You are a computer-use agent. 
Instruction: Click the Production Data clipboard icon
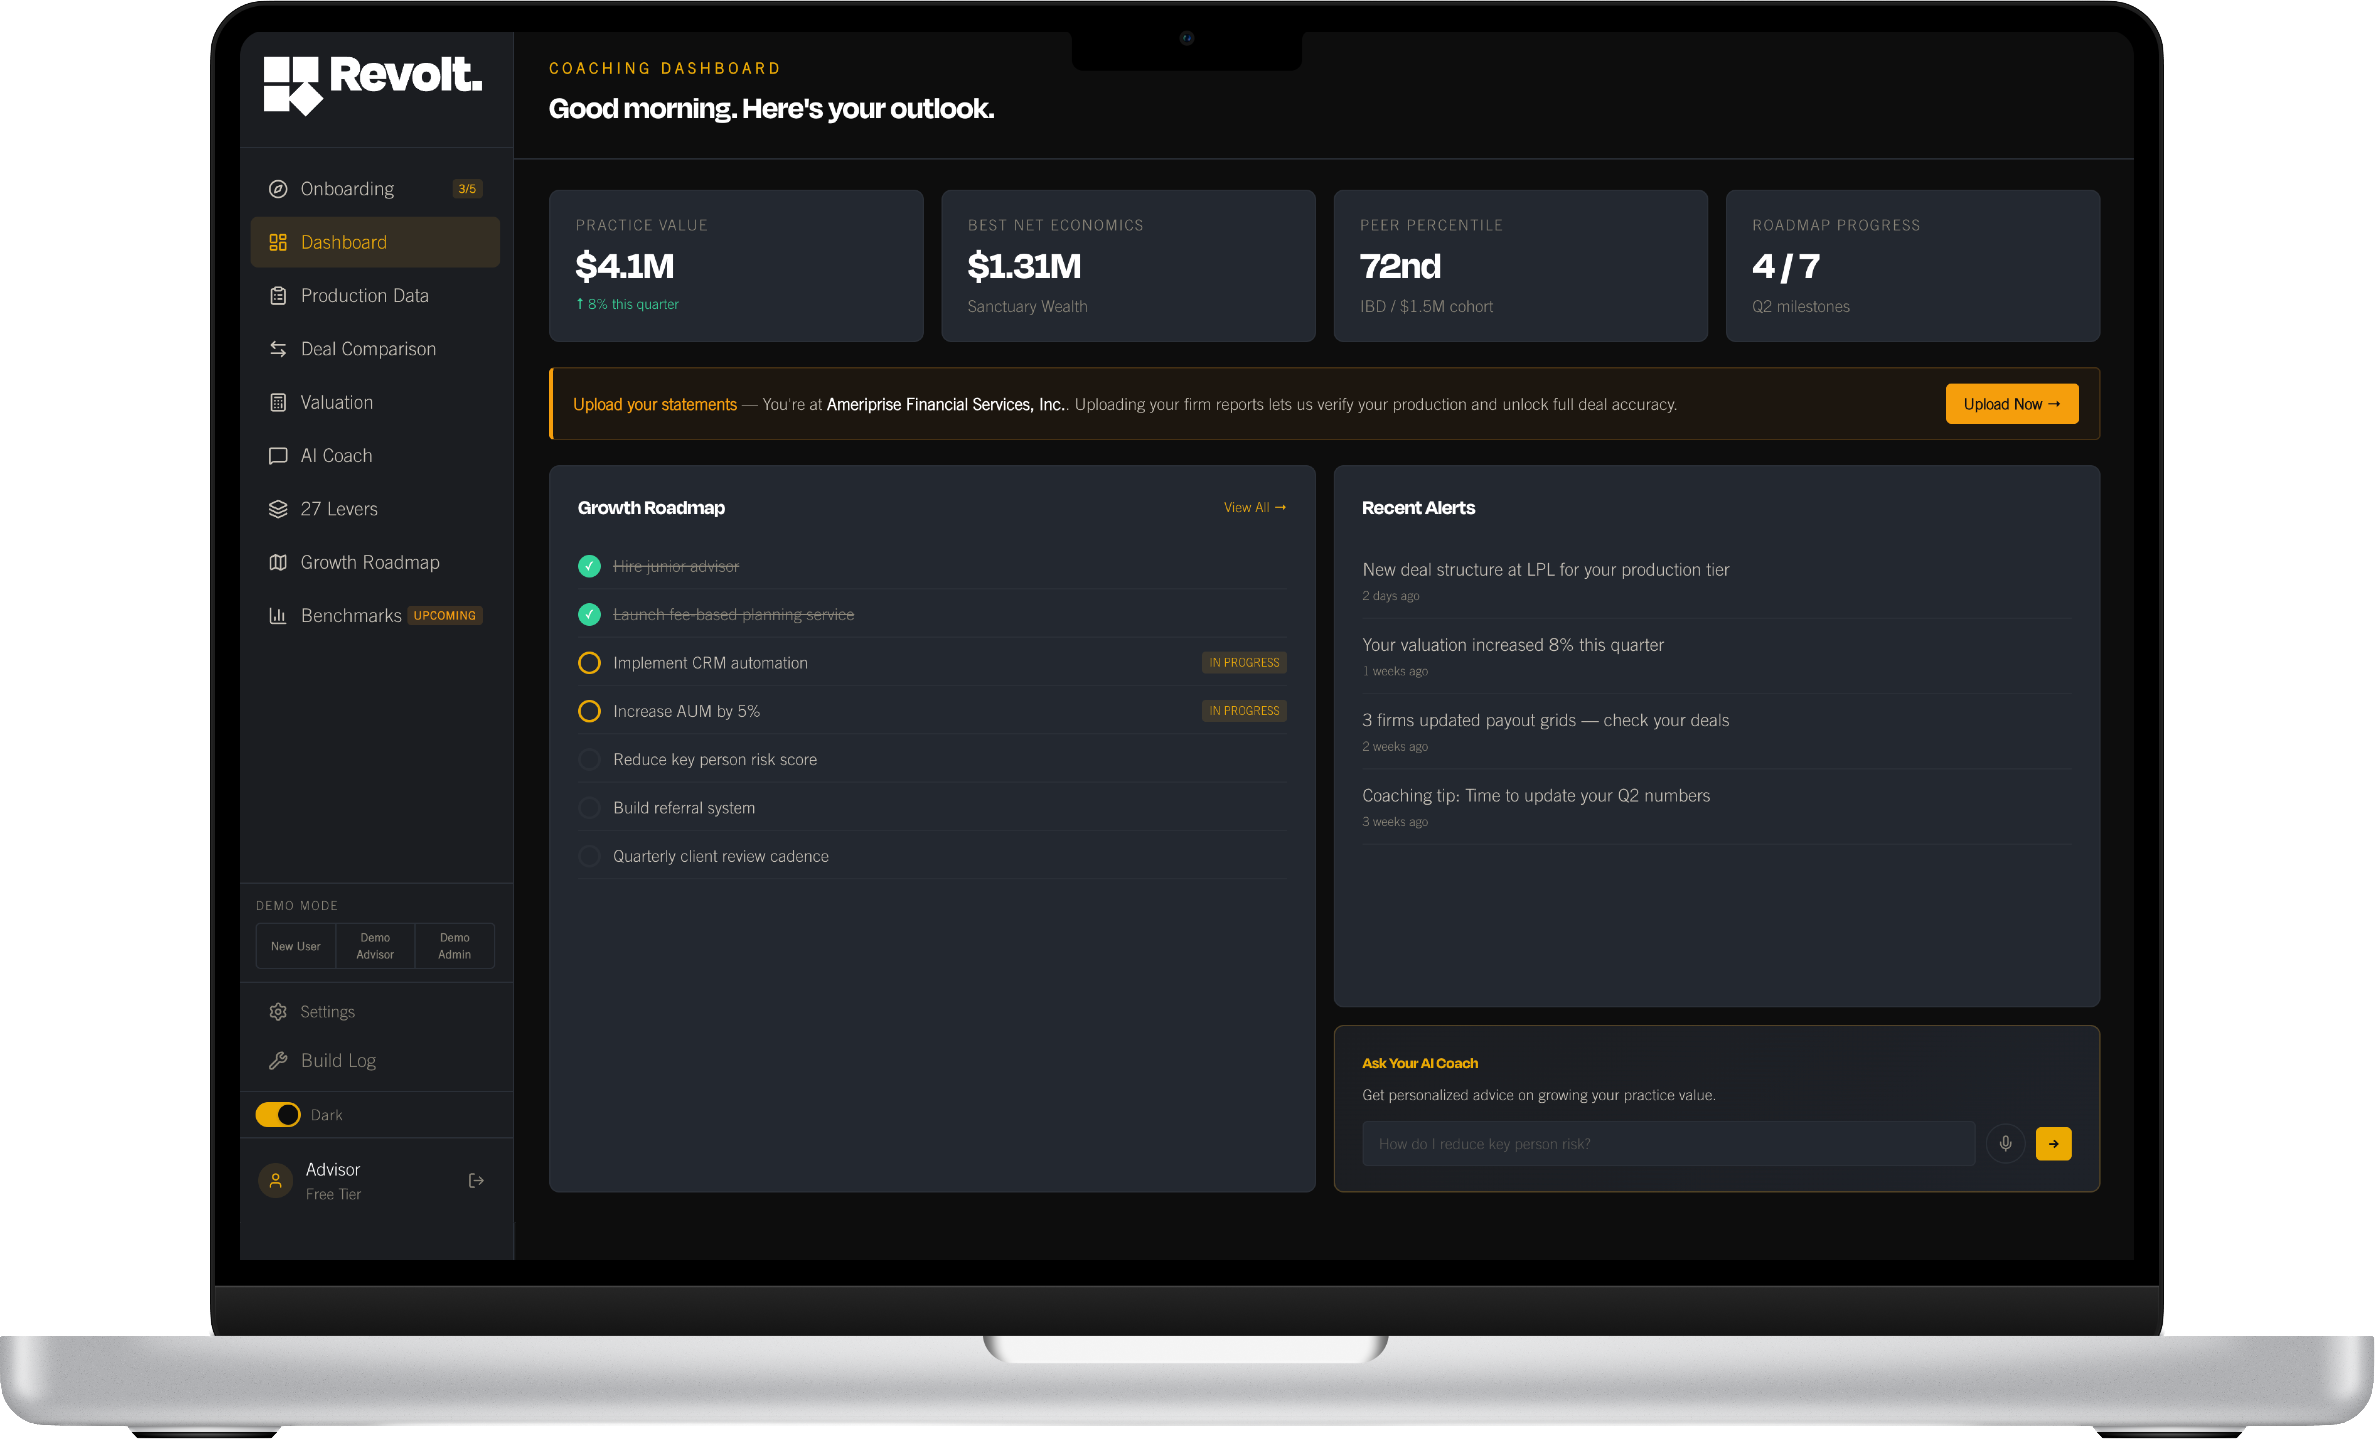(278, 296)
